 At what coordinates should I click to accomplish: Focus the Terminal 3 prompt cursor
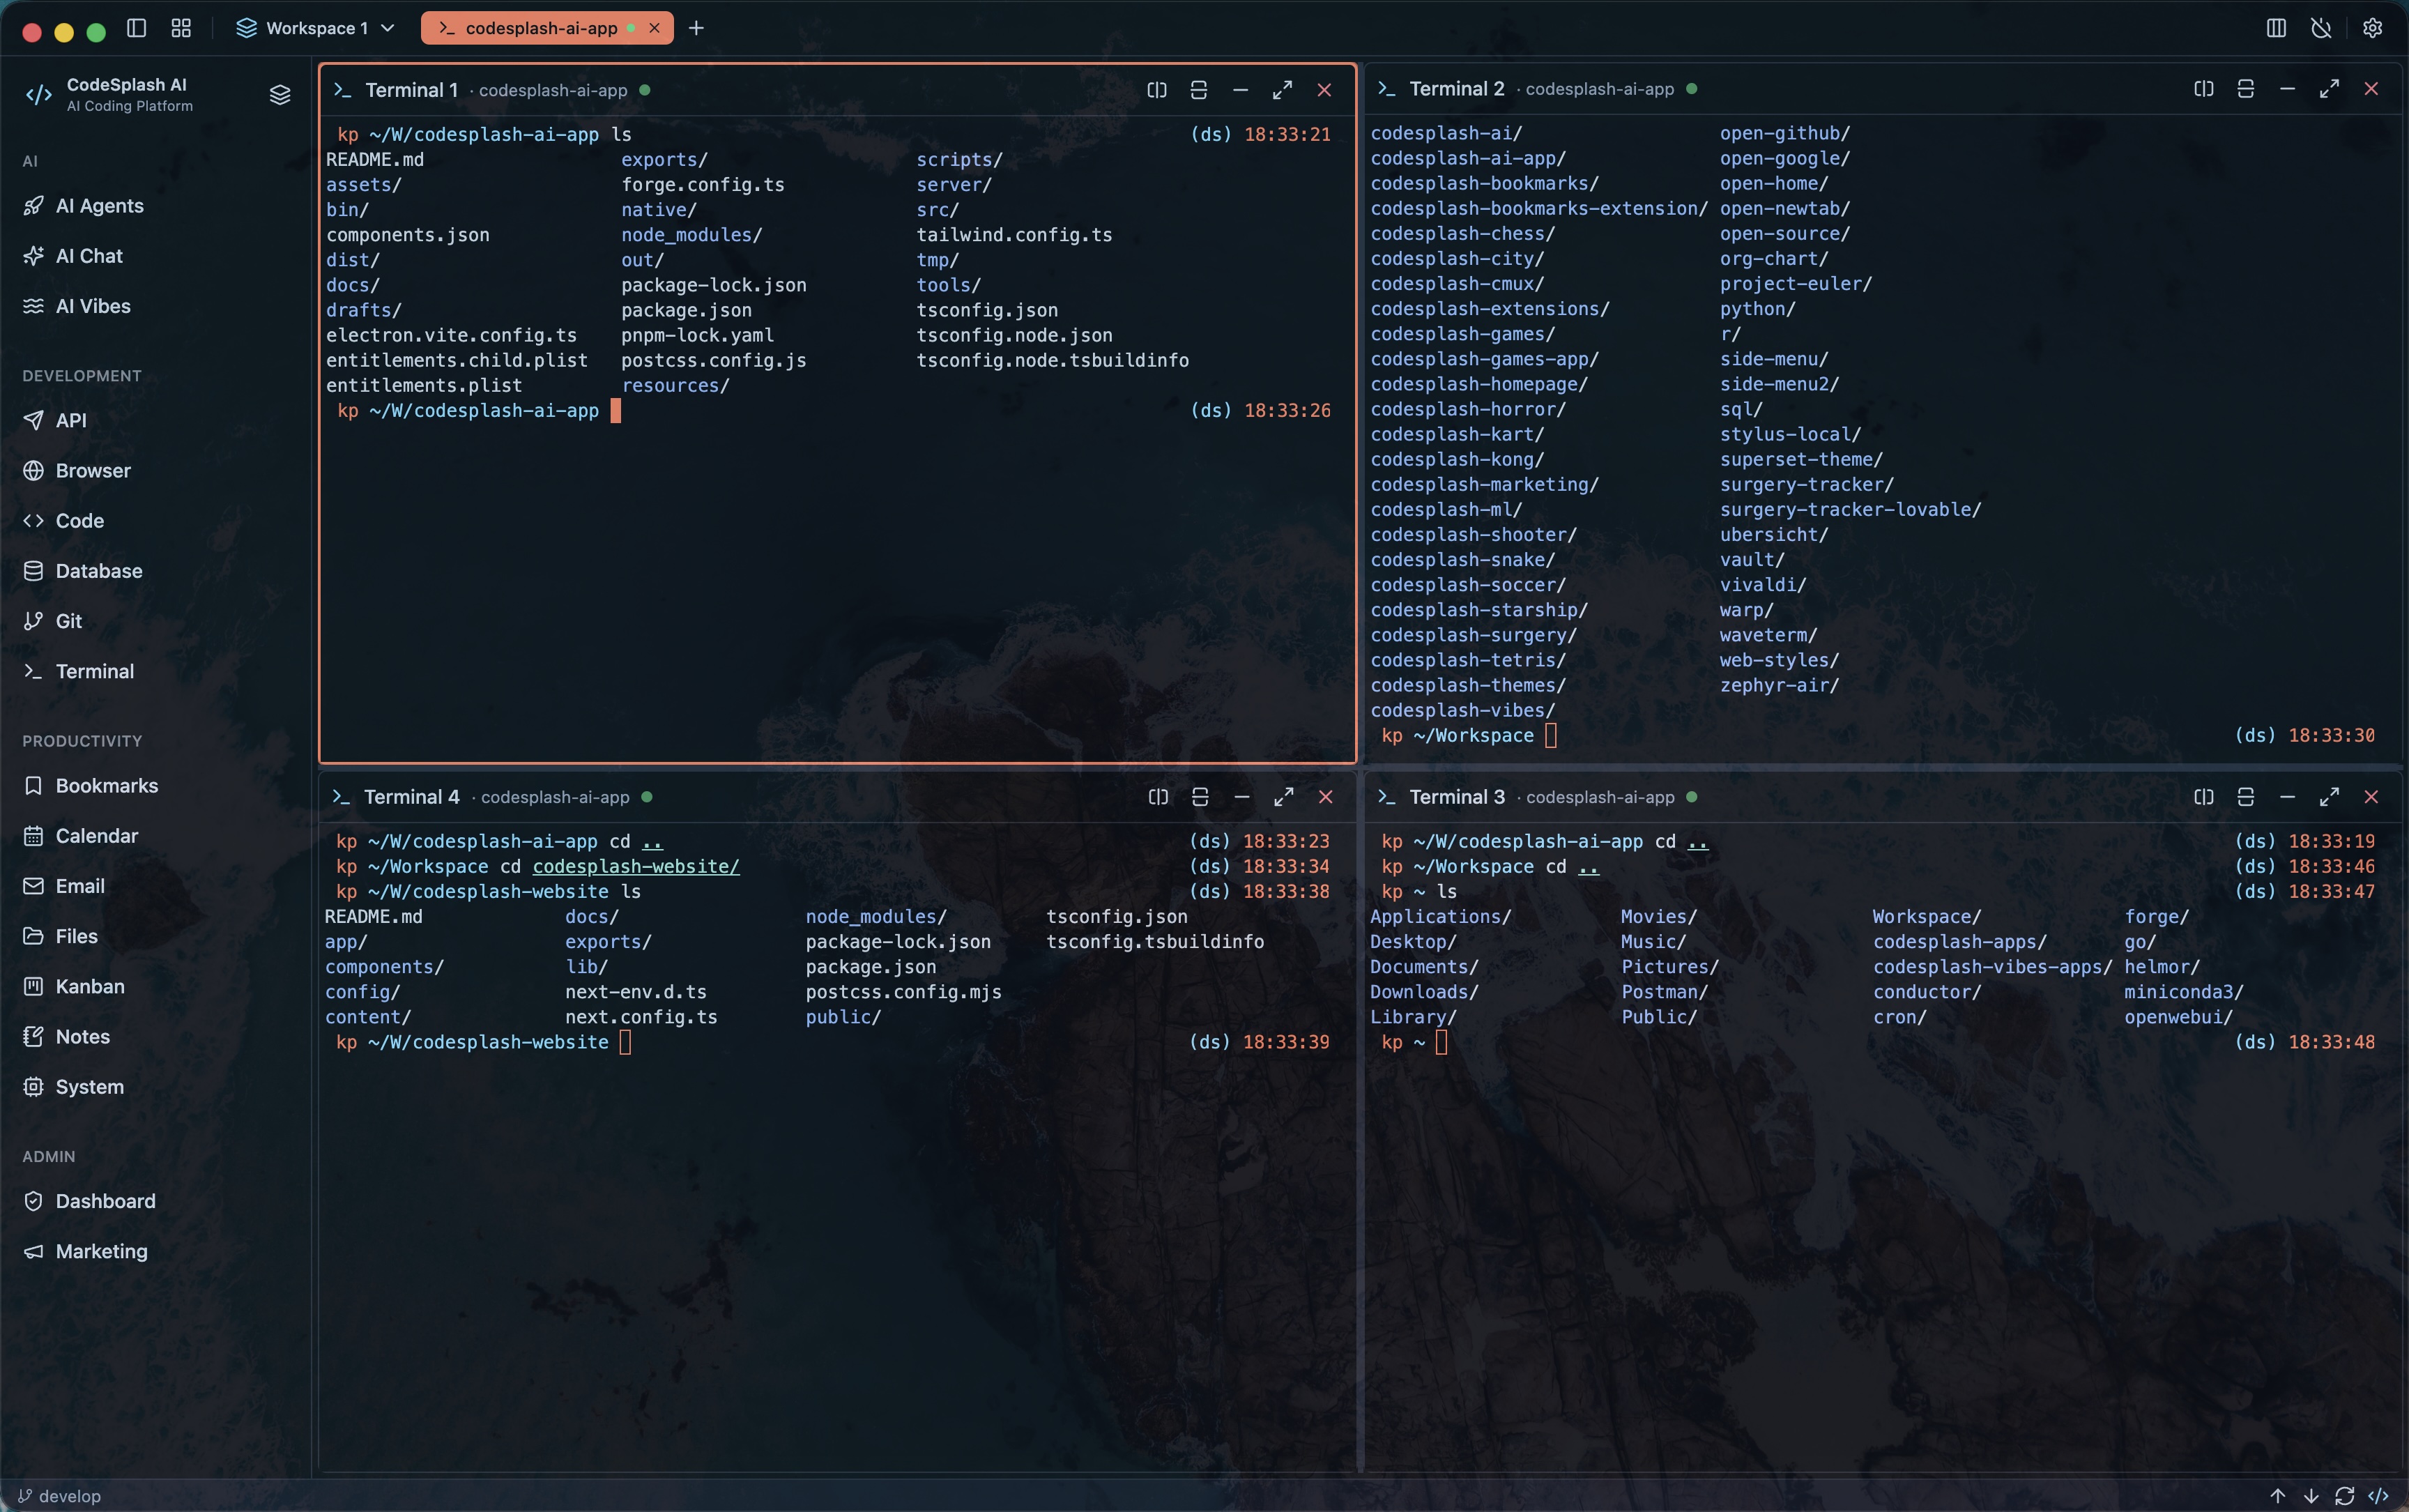coord(1441,1042)
